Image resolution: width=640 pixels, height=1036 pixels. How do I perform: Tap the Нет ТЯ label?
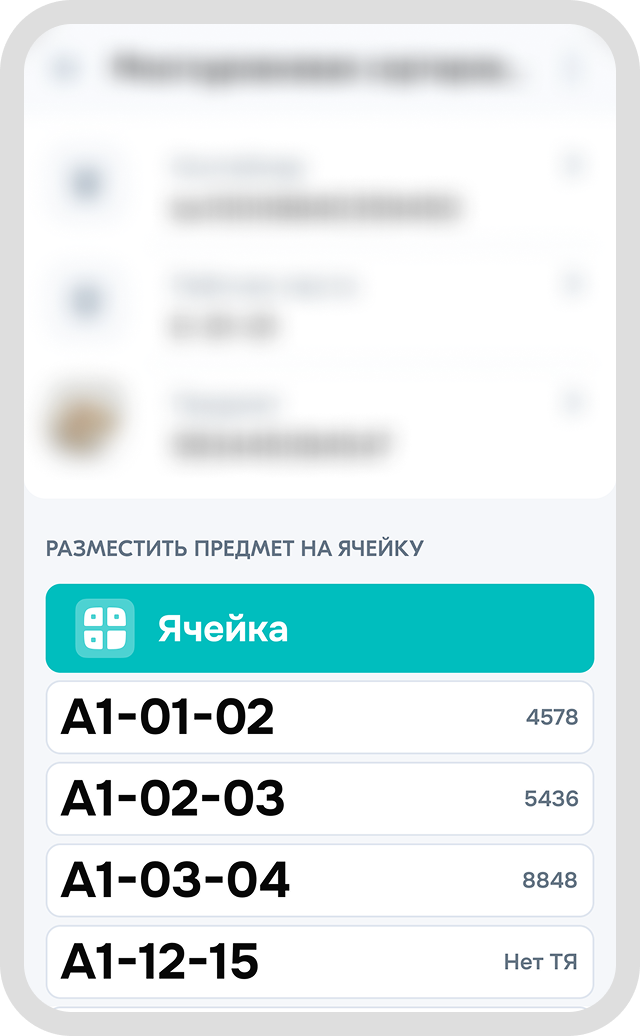(x=540, y=962)
